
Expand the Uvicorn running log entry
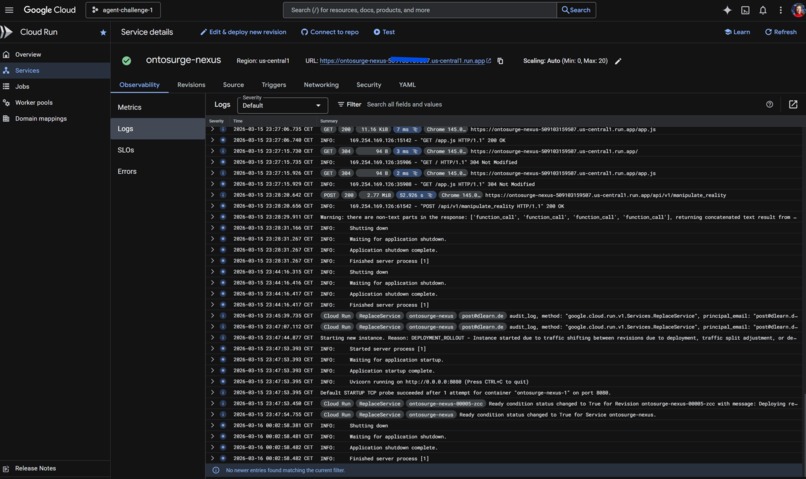tap(212, 382)
